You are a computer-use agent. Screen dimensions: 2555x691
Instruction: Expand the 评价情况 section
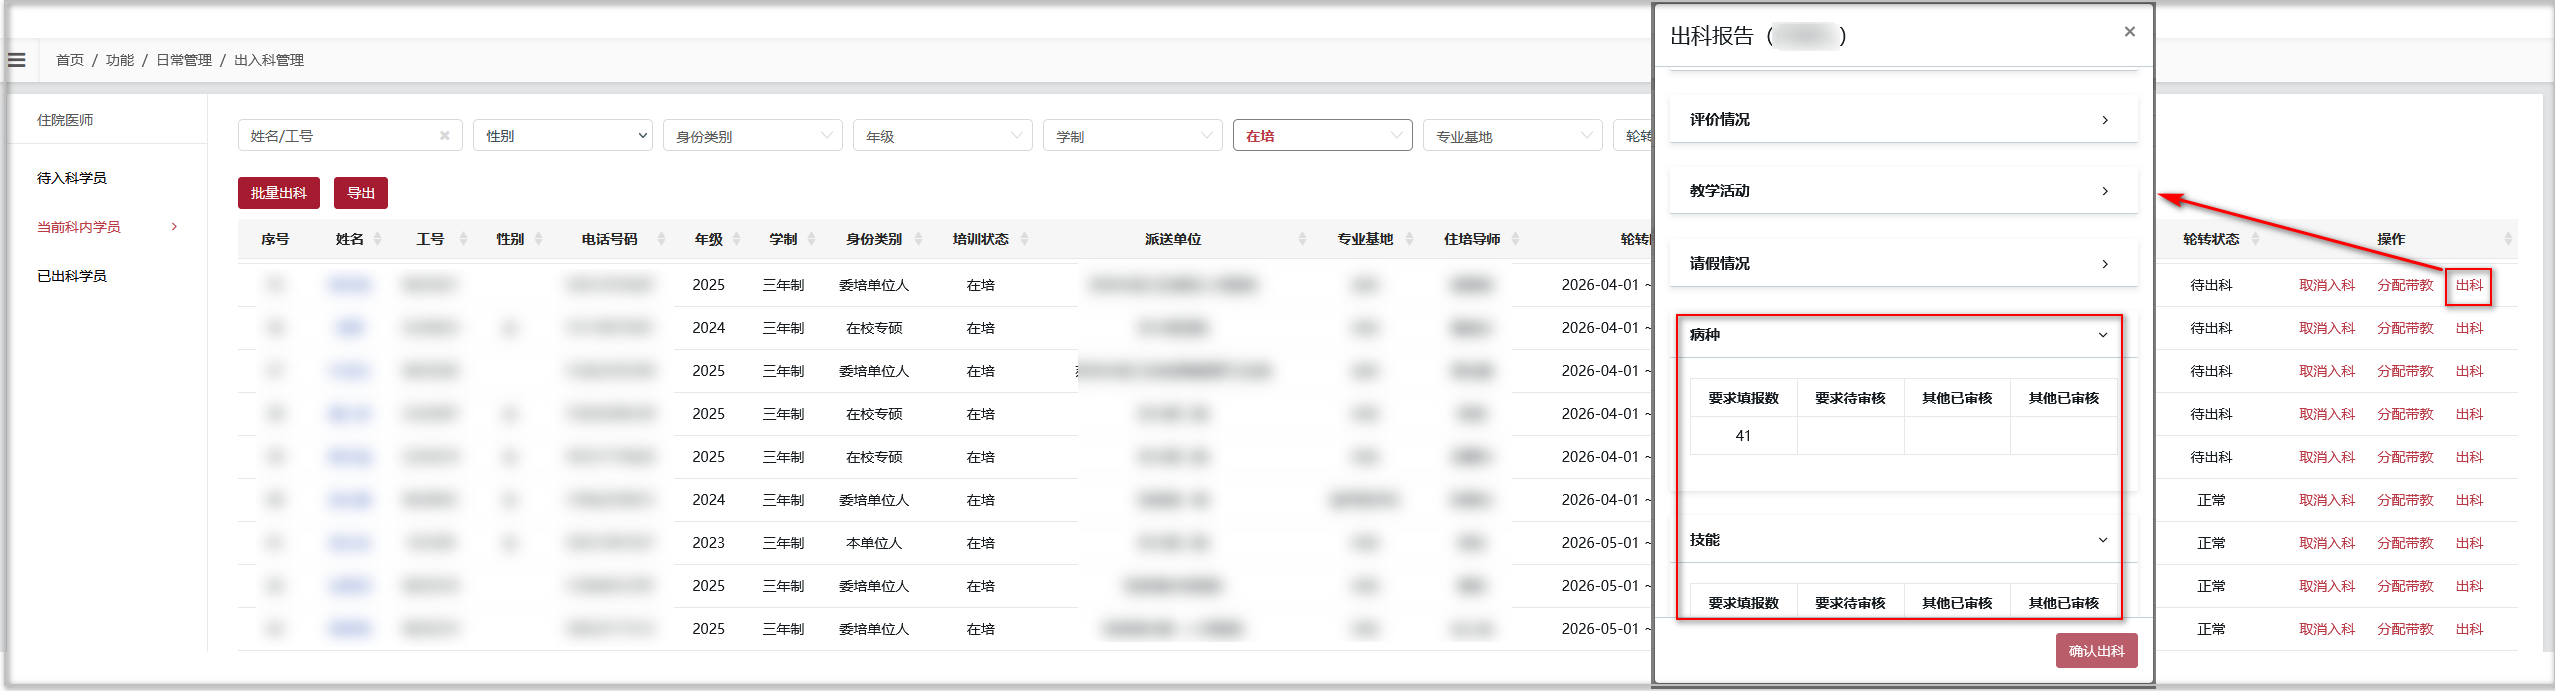[x=1903, y=119]
